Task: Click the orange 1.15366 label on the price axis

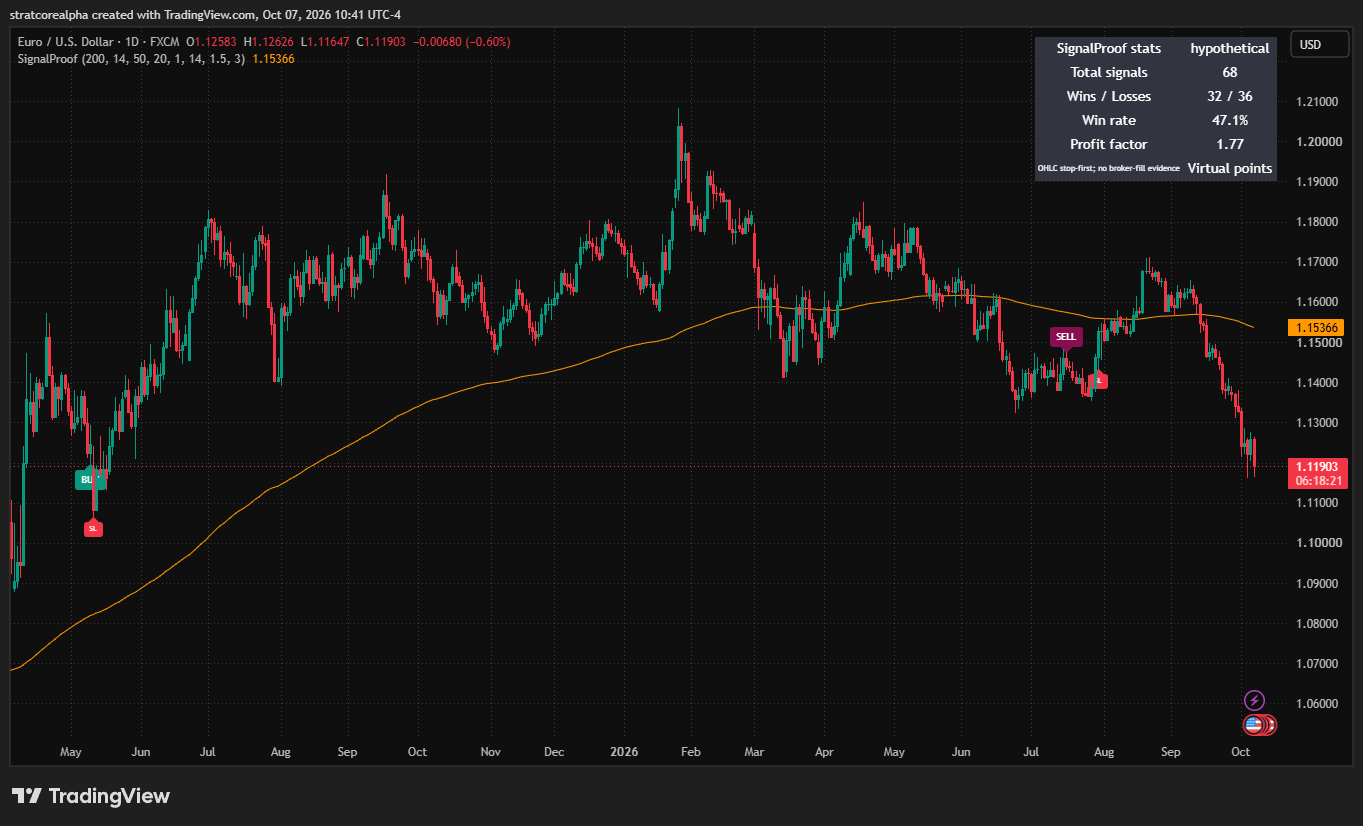Action: pos(1316,328)
